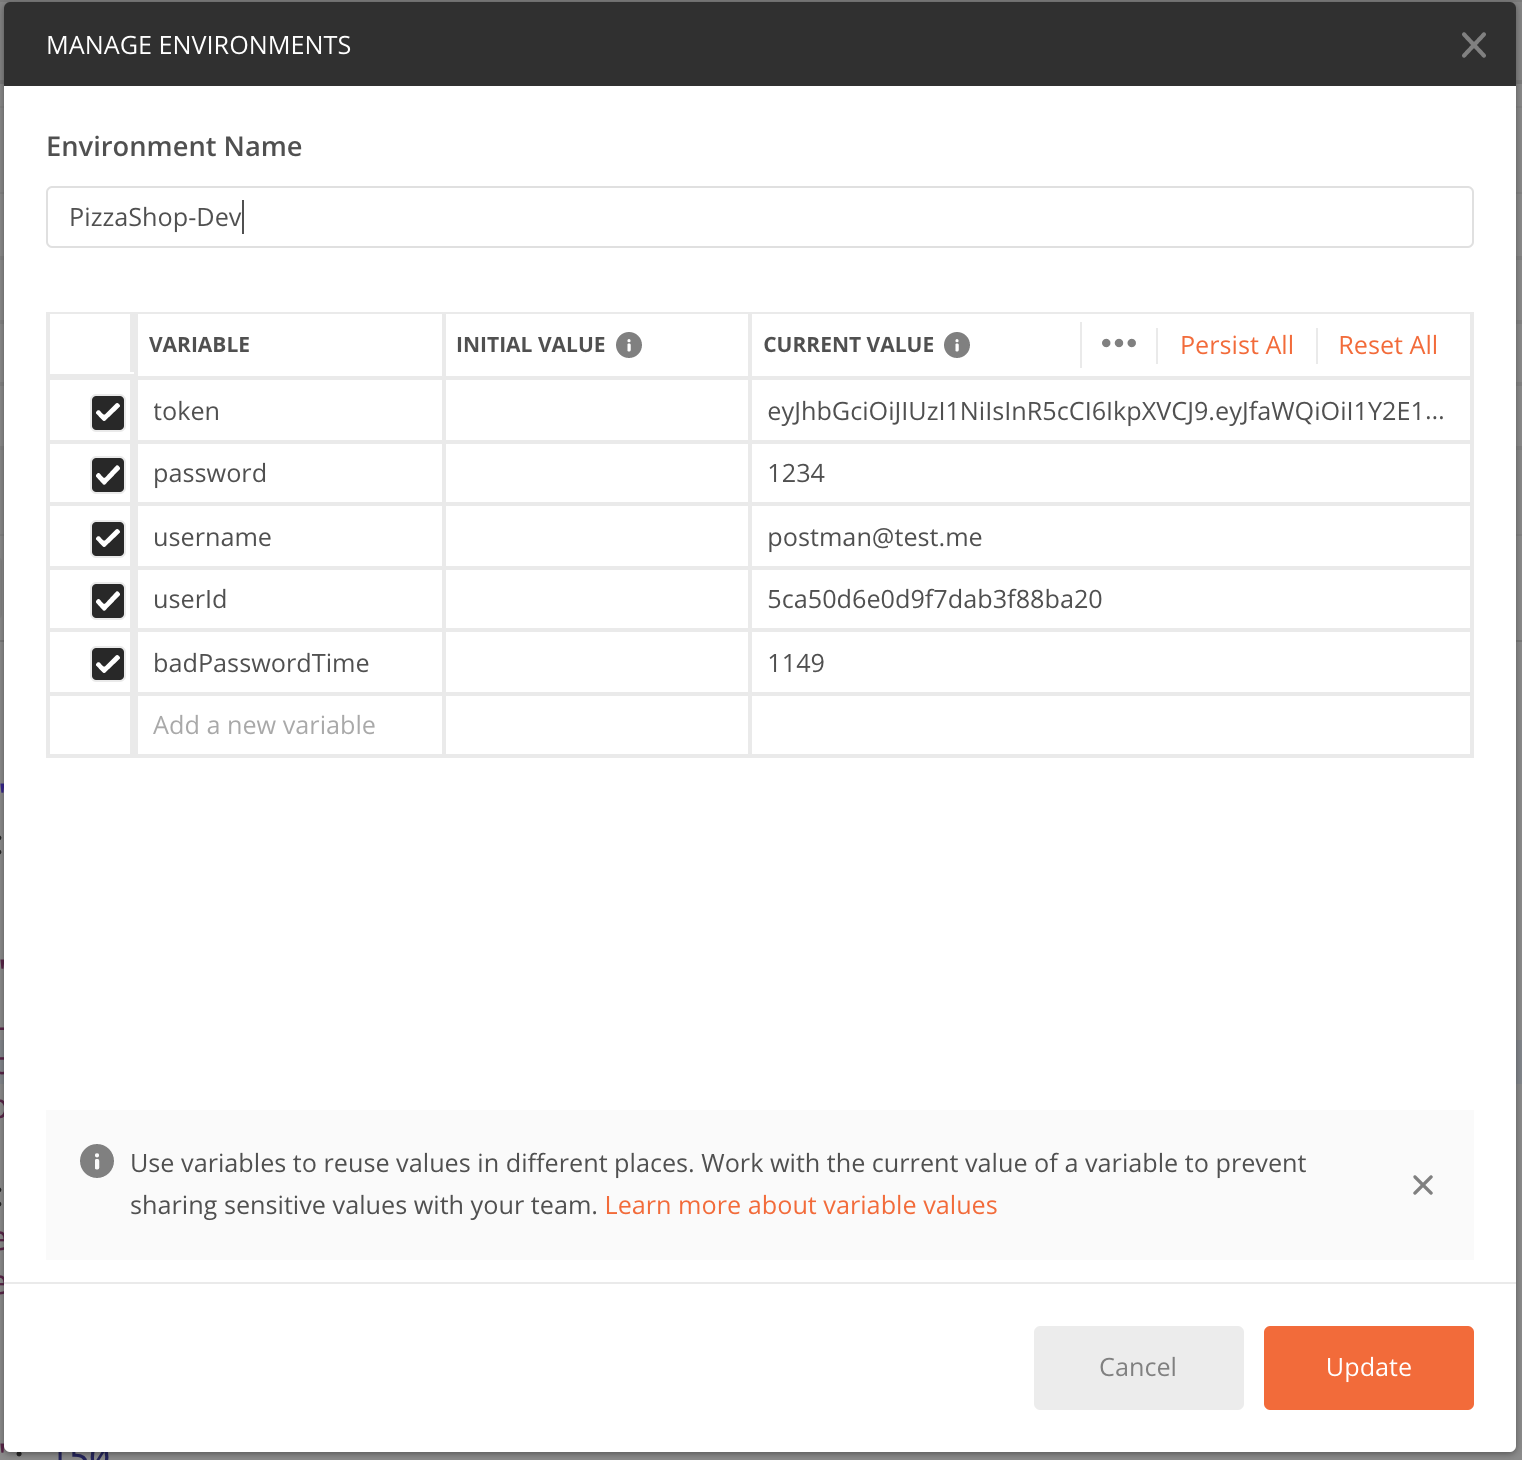The width and height of the screenshot is (1522, 1460).
Task: Focus the Environment Name field PizzaShop-Dev
Action: click(760, 217)
